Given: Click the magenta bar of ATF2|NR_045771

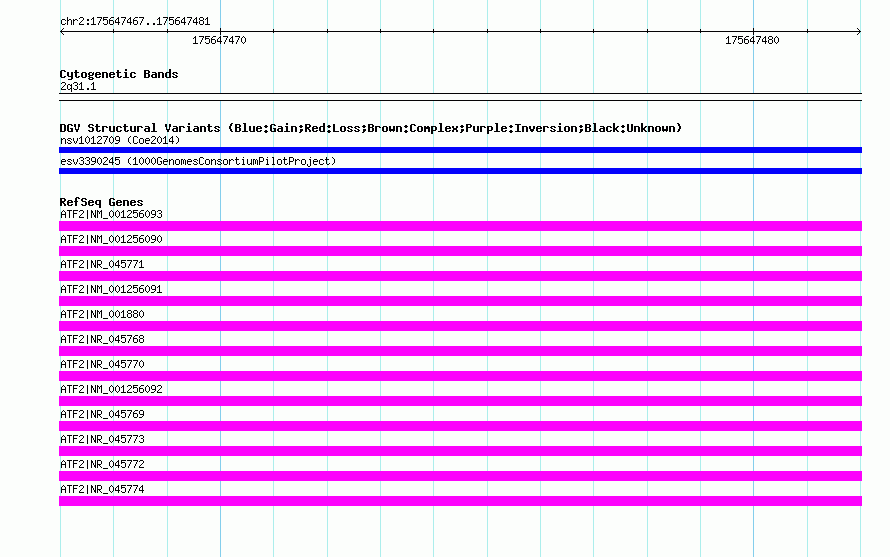Looking at the screenshot, I should pos(460,276).
